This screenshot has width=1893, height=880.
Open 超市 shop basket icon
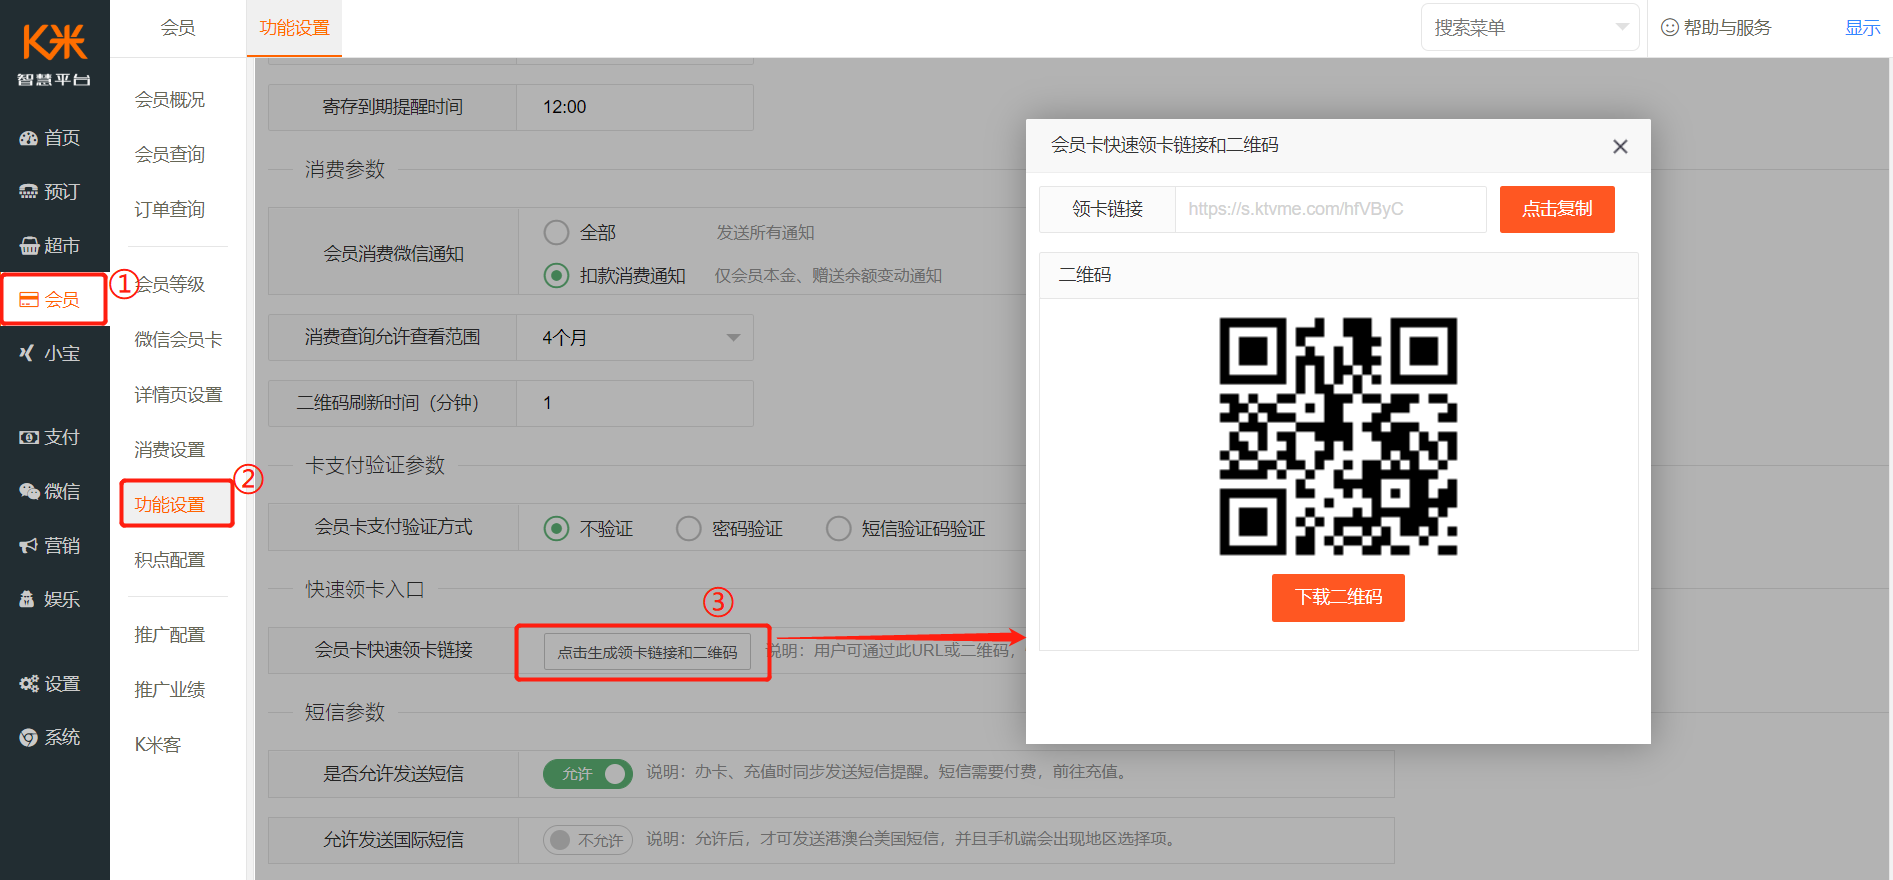point(28,246)
